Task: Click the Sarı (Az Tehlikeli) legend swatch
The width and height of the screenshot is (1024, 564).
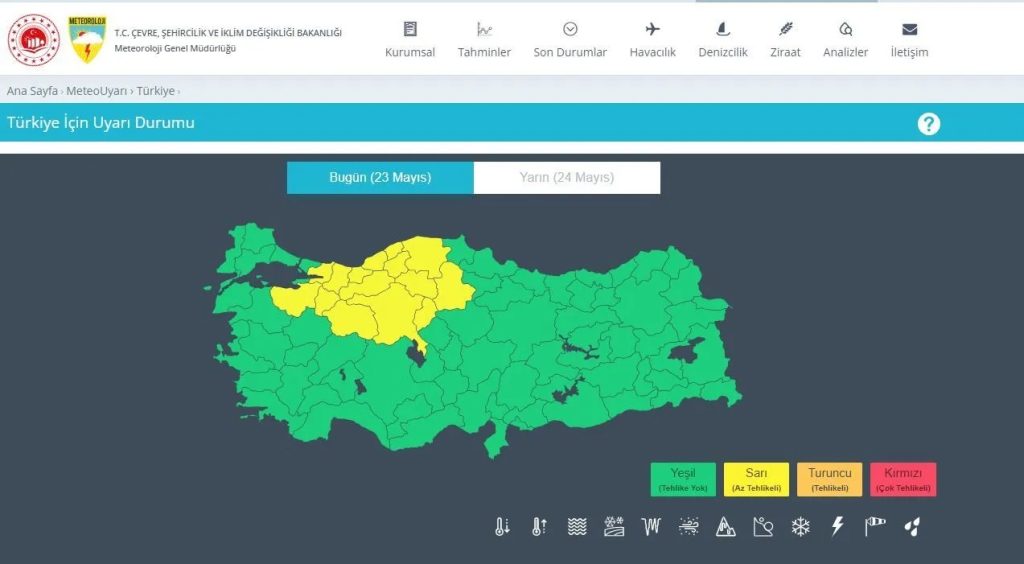Action: click(756, 480)
